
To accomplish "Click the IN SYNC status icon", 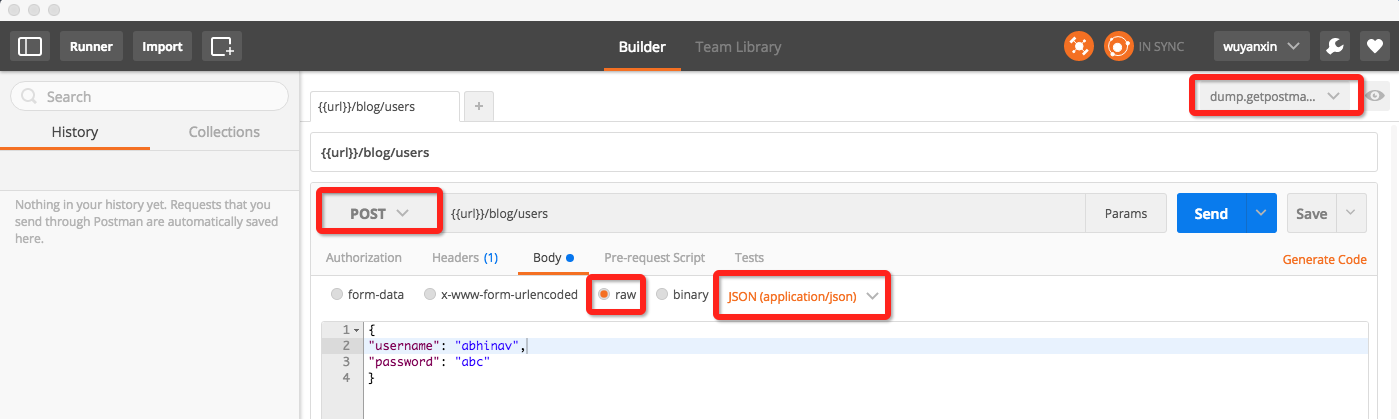I will (x=1118, y=46).
